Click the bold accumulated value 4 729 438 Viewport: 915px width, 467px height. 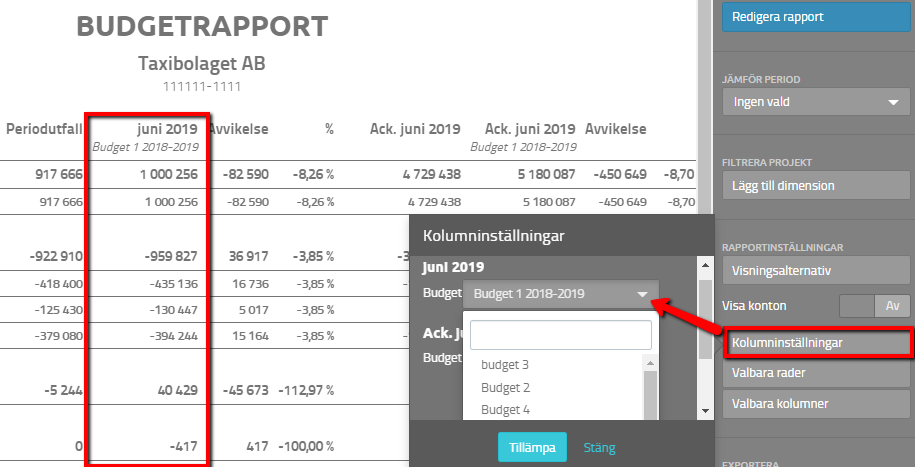point(434,174)
